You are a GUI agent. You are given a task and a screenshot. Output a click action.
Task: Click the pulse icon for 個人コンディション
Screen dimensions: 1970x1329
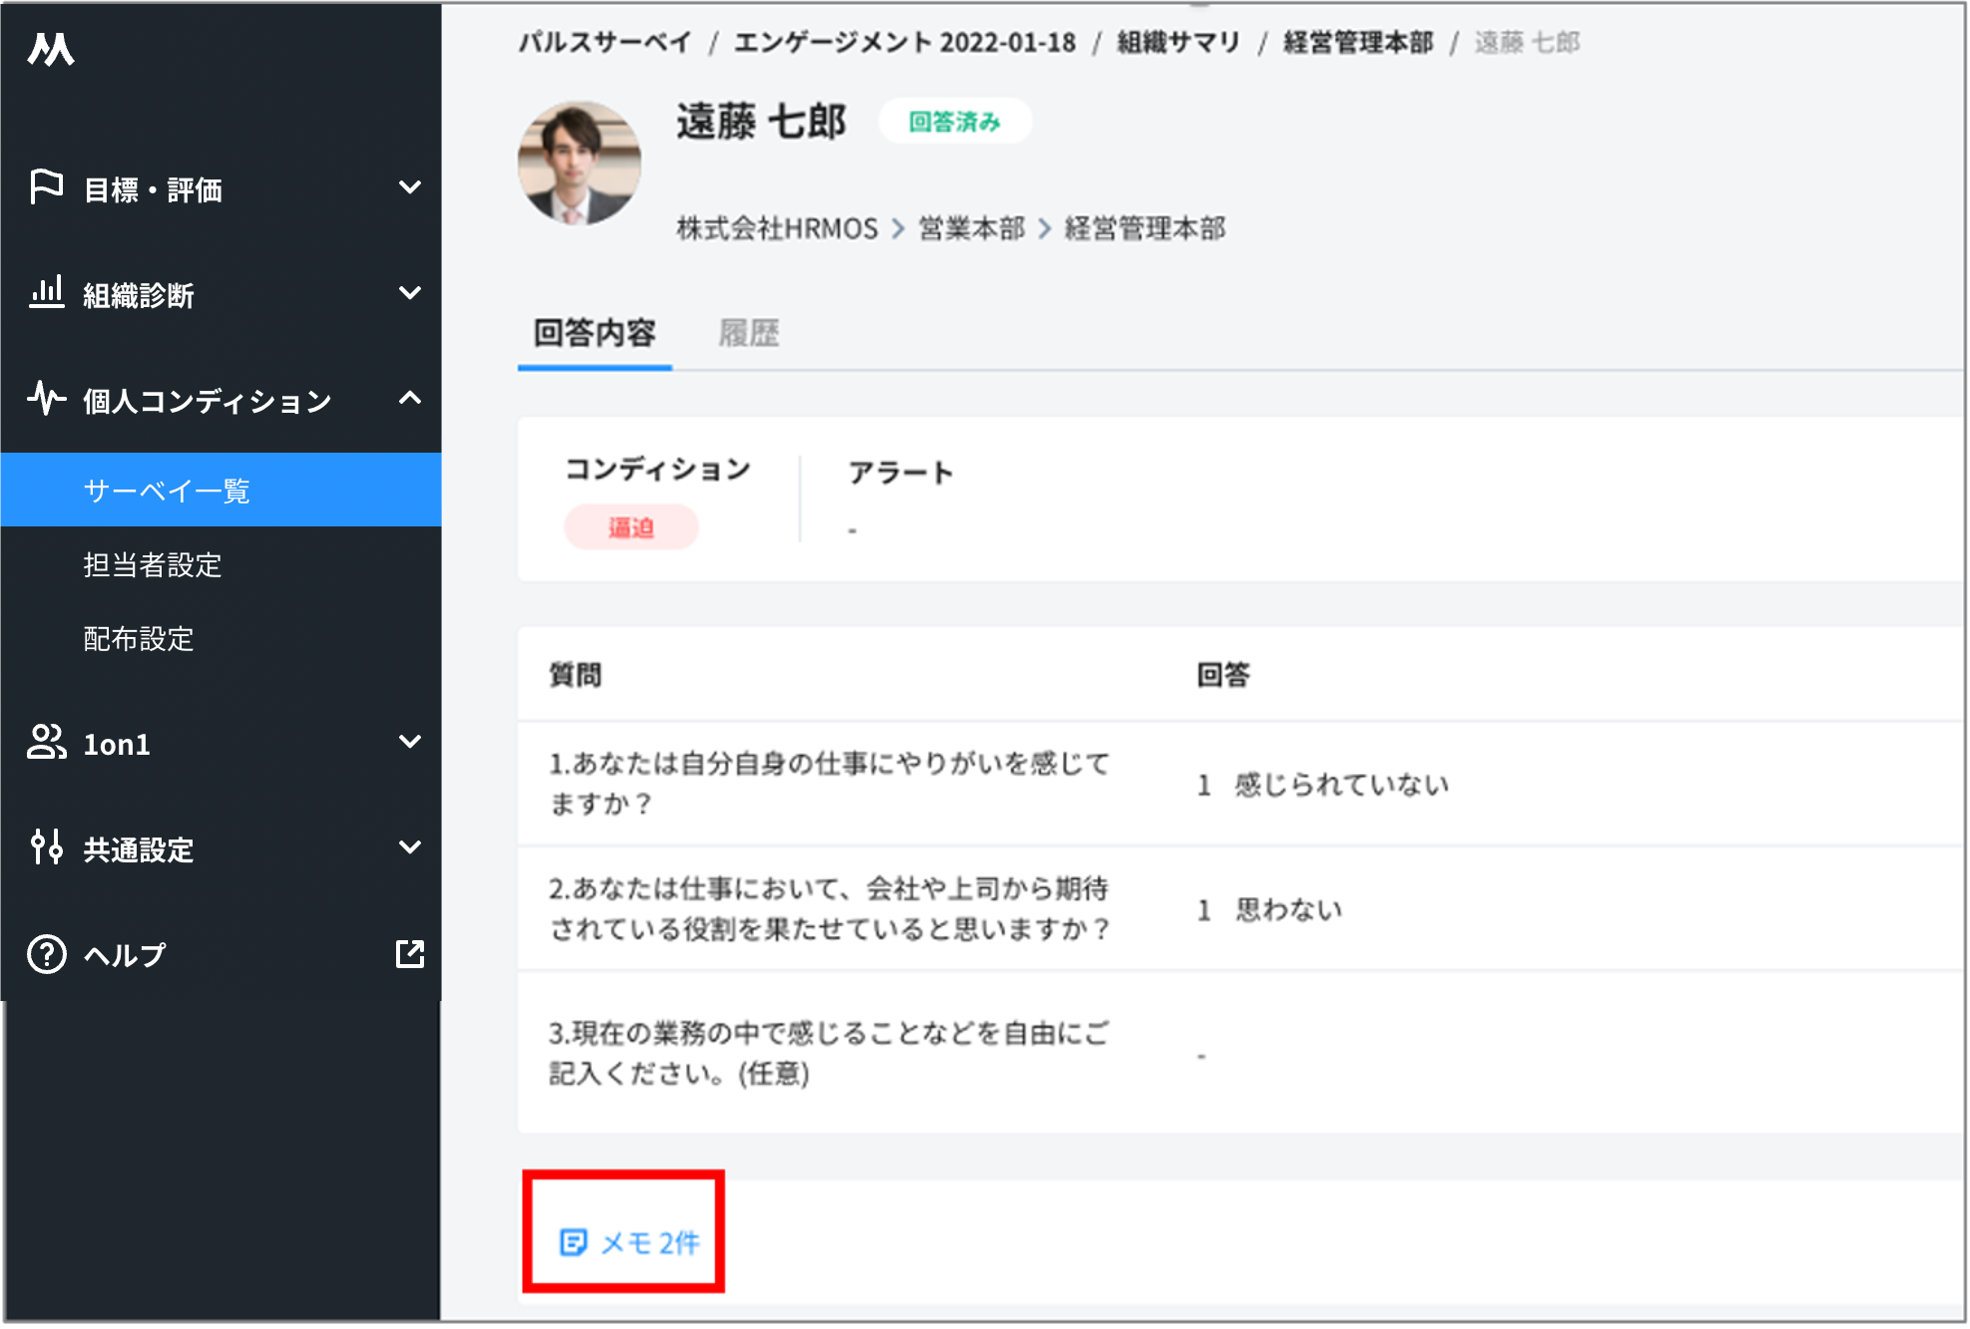tap(46, 399)
